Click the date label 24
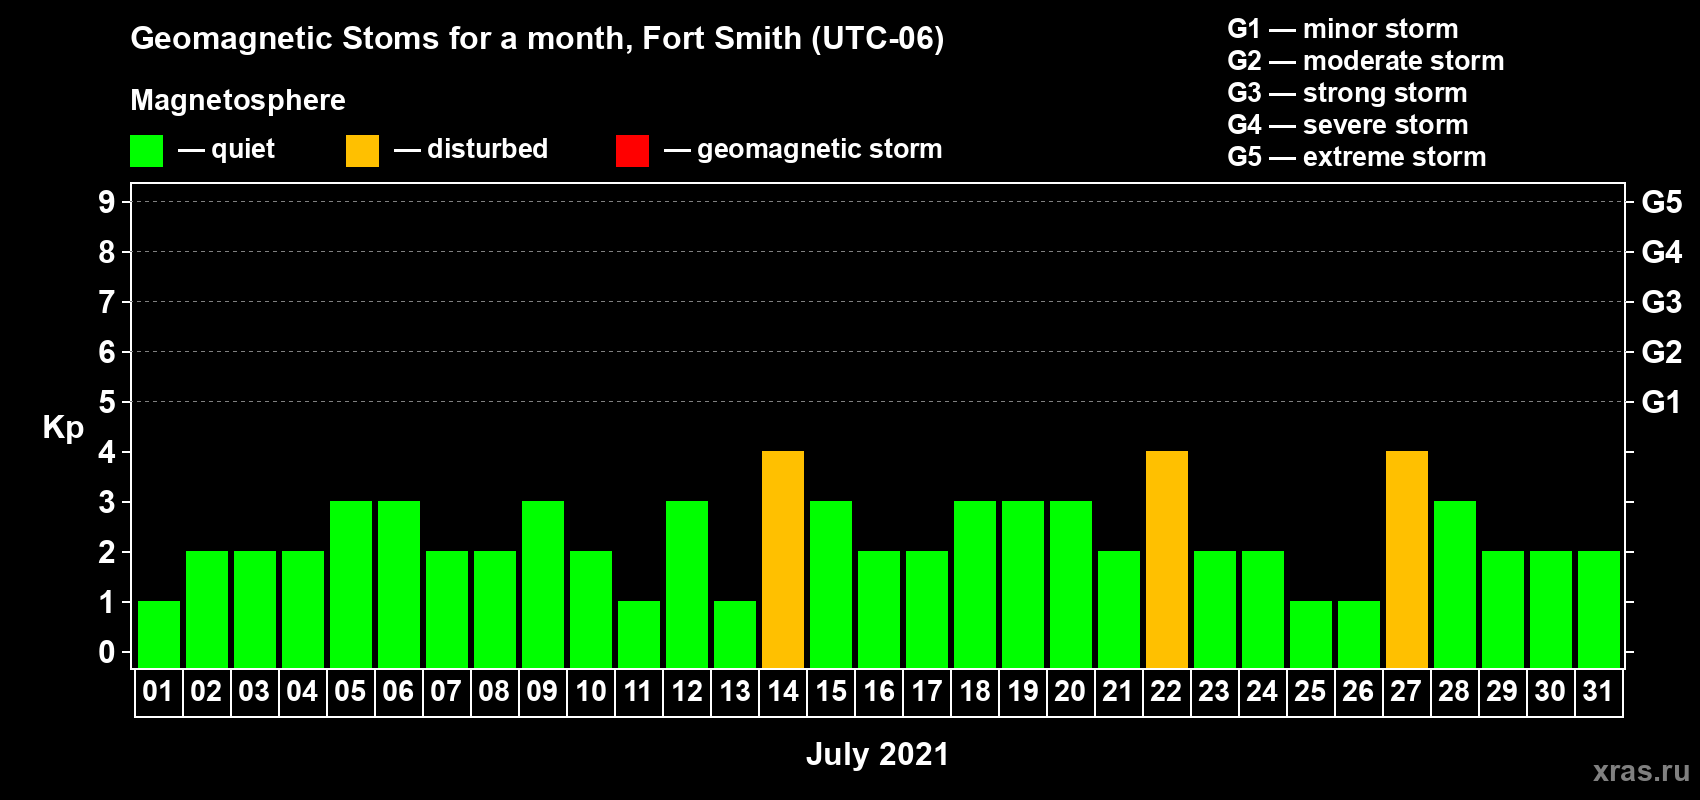The height and width of the screenshot is (800, 1700). [1262, 691]
